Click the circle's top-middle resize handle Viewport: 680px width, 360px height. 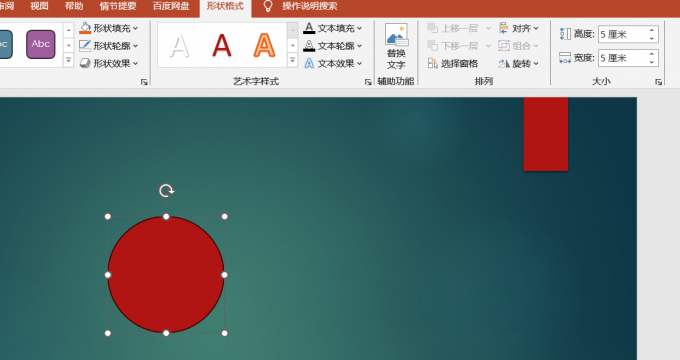pyautogui.click(x=166, y=216)
